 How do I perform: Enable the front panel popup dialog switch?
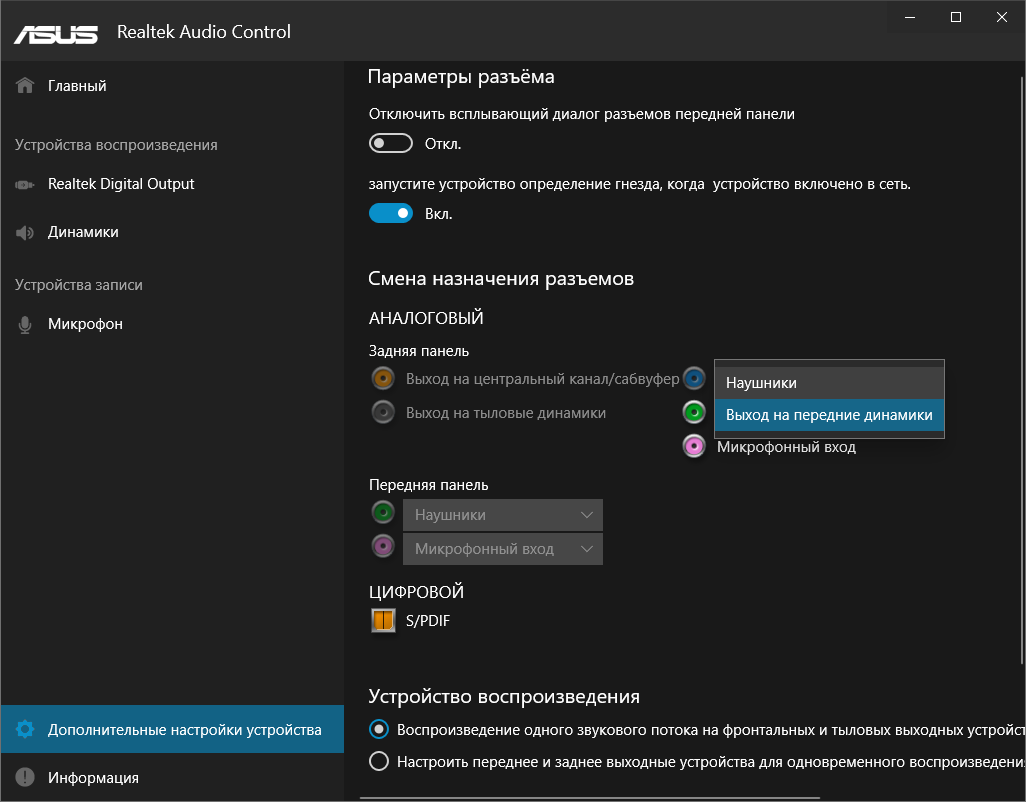click(390, 142)
